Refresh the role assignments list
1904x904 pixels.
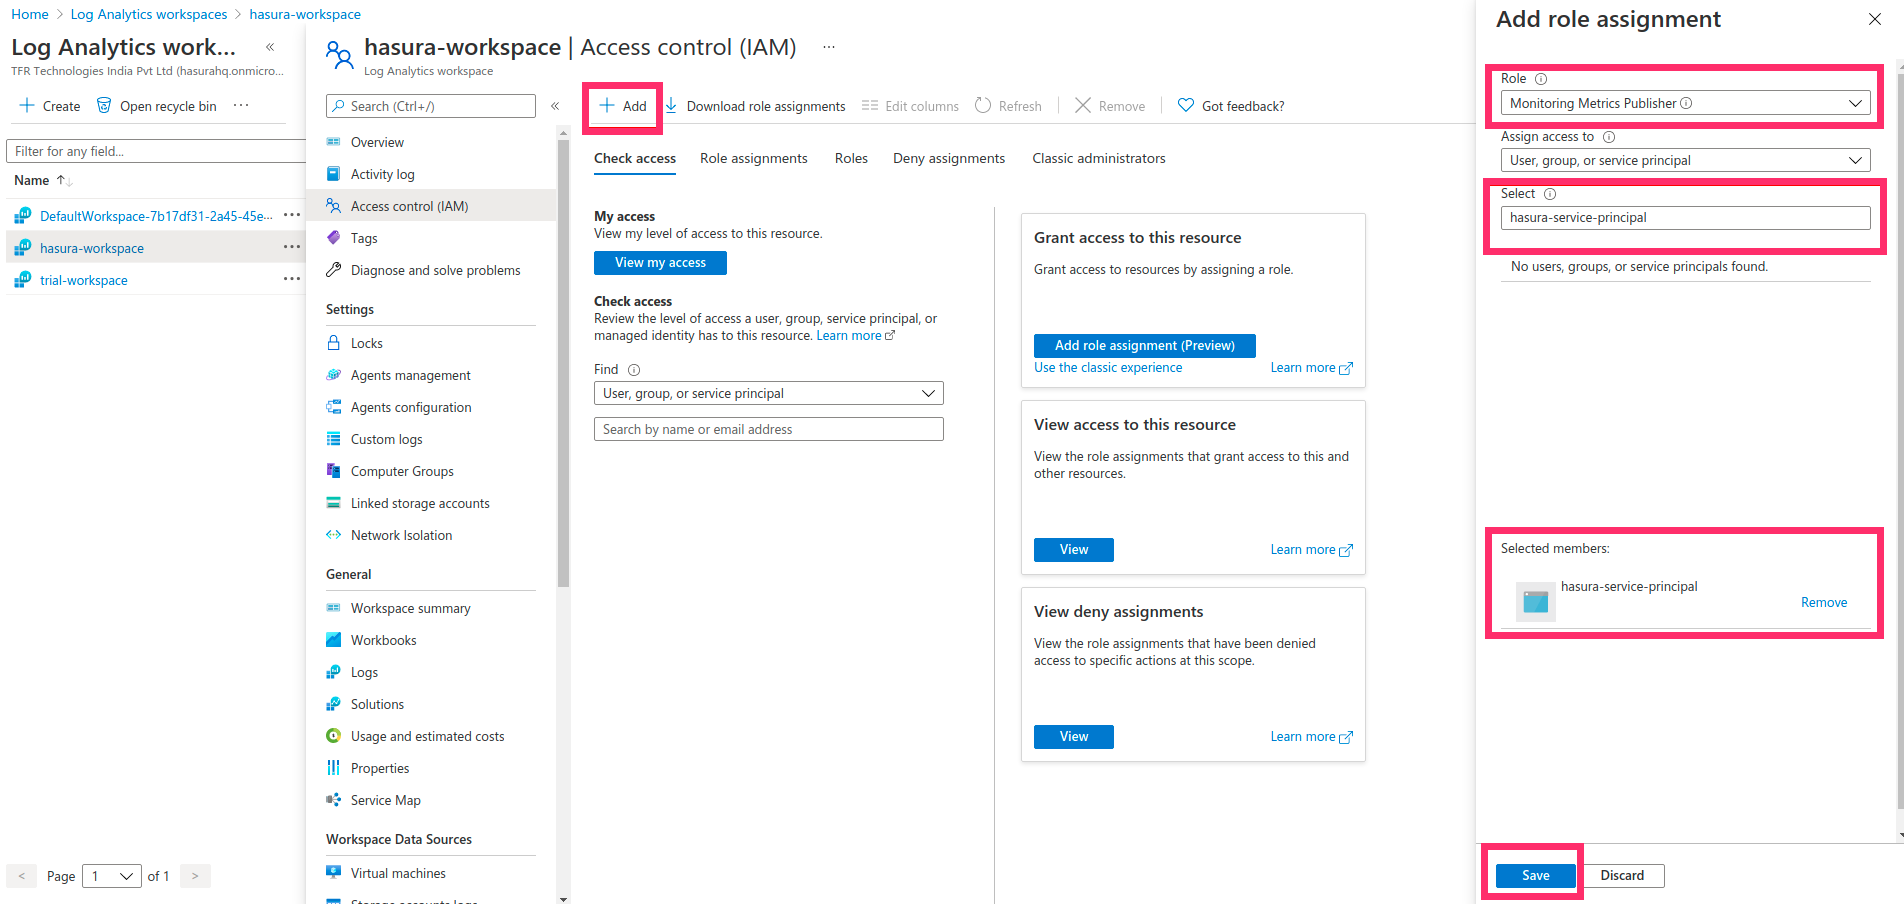[1008, 105]
